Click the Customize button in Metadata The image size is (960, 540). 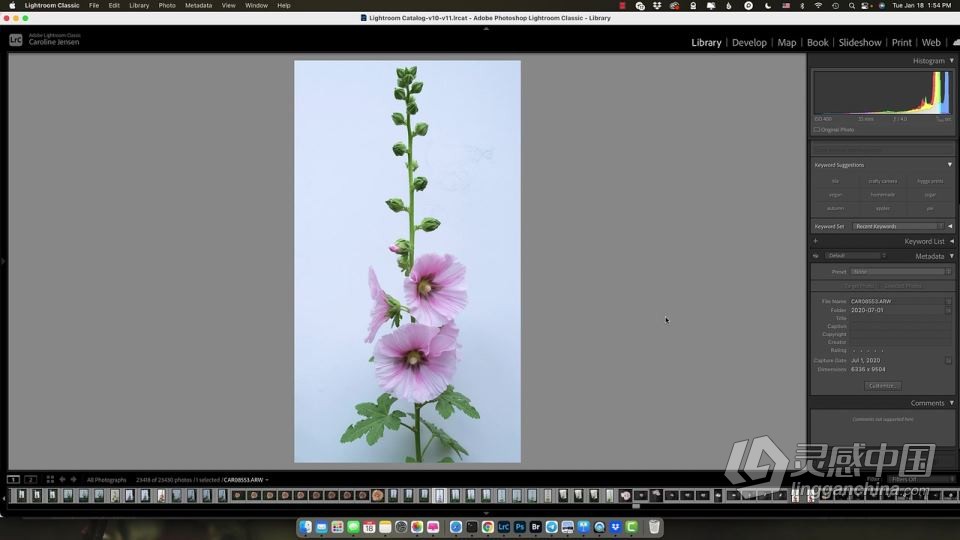882,386
